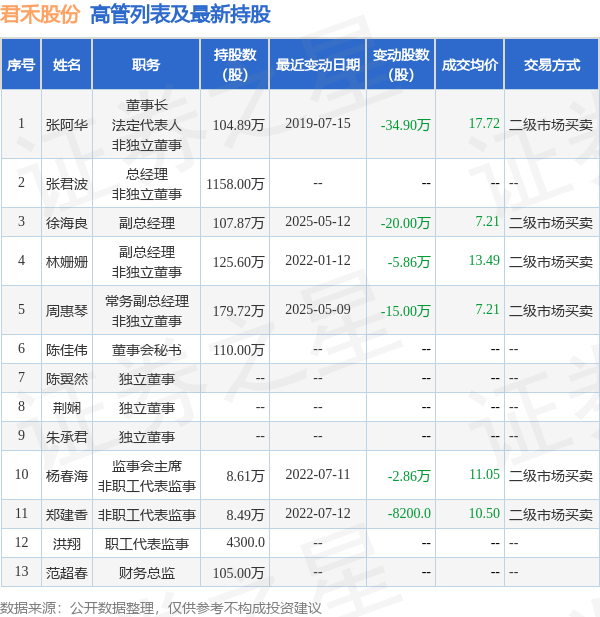The image size is (600, 617).
Task: Click 周惠琴's average price 7.21
Action: click(x=487, y=309)
